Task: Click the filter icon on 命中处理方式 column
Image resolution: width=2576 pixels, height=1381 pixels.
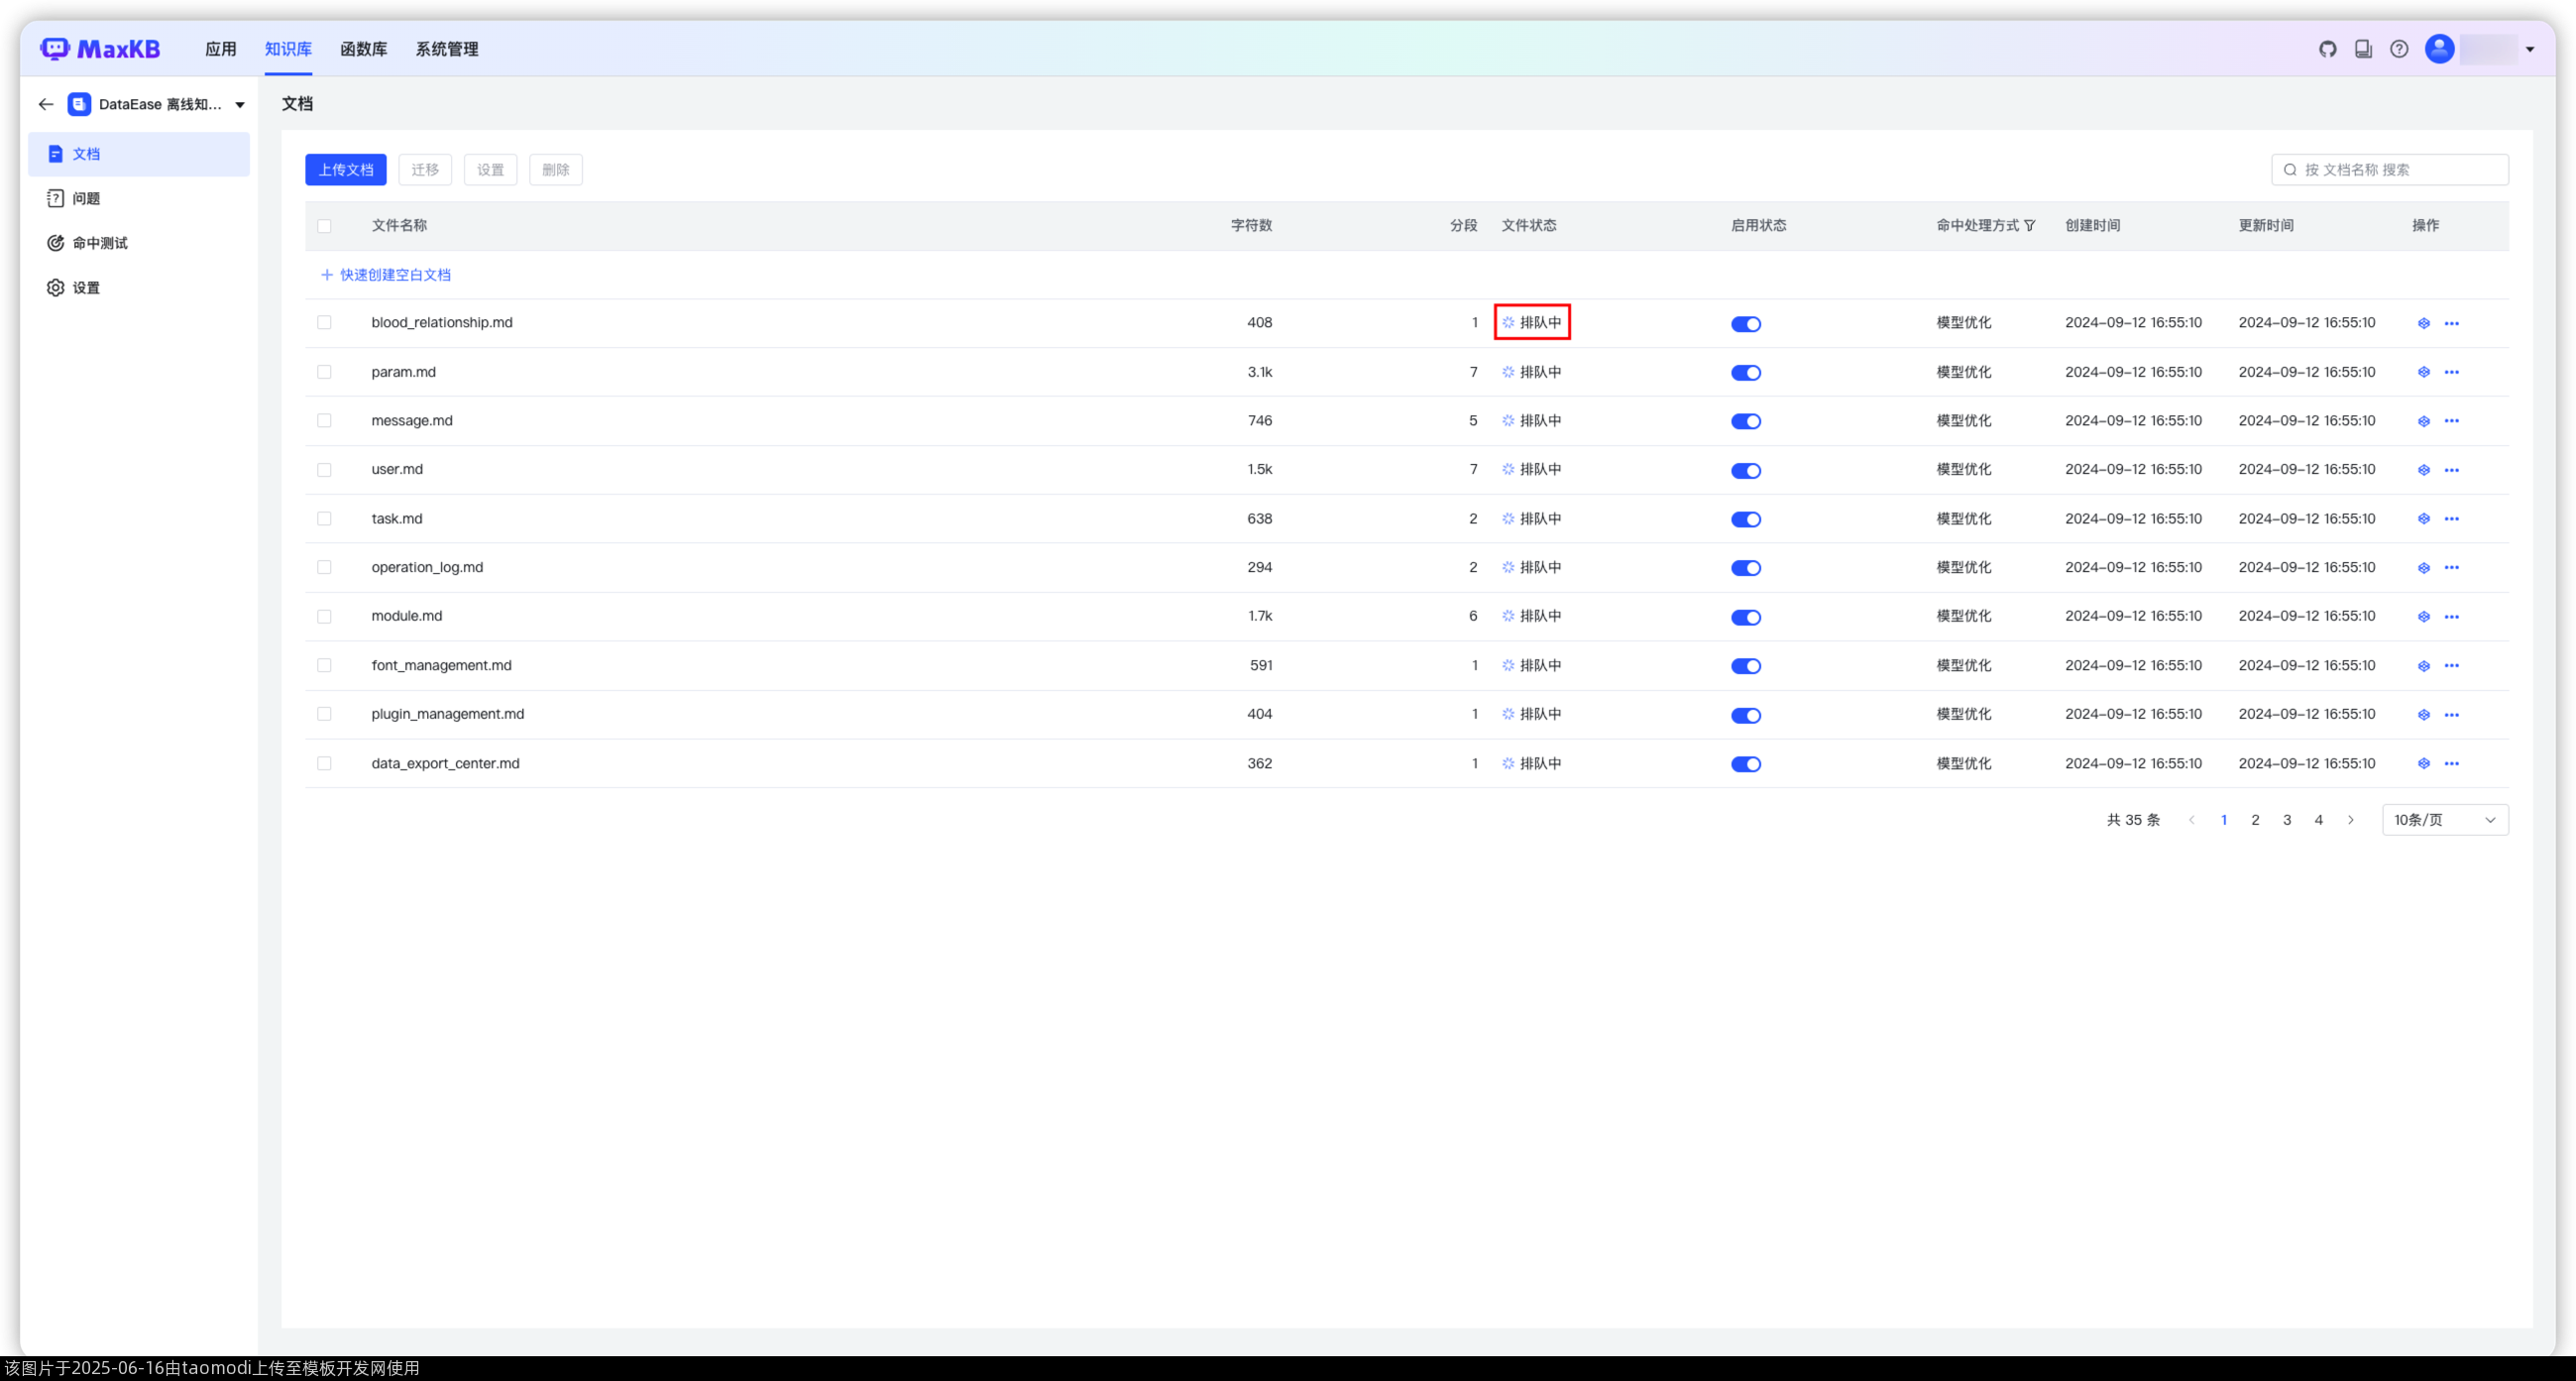Action: pos(2030,226)
